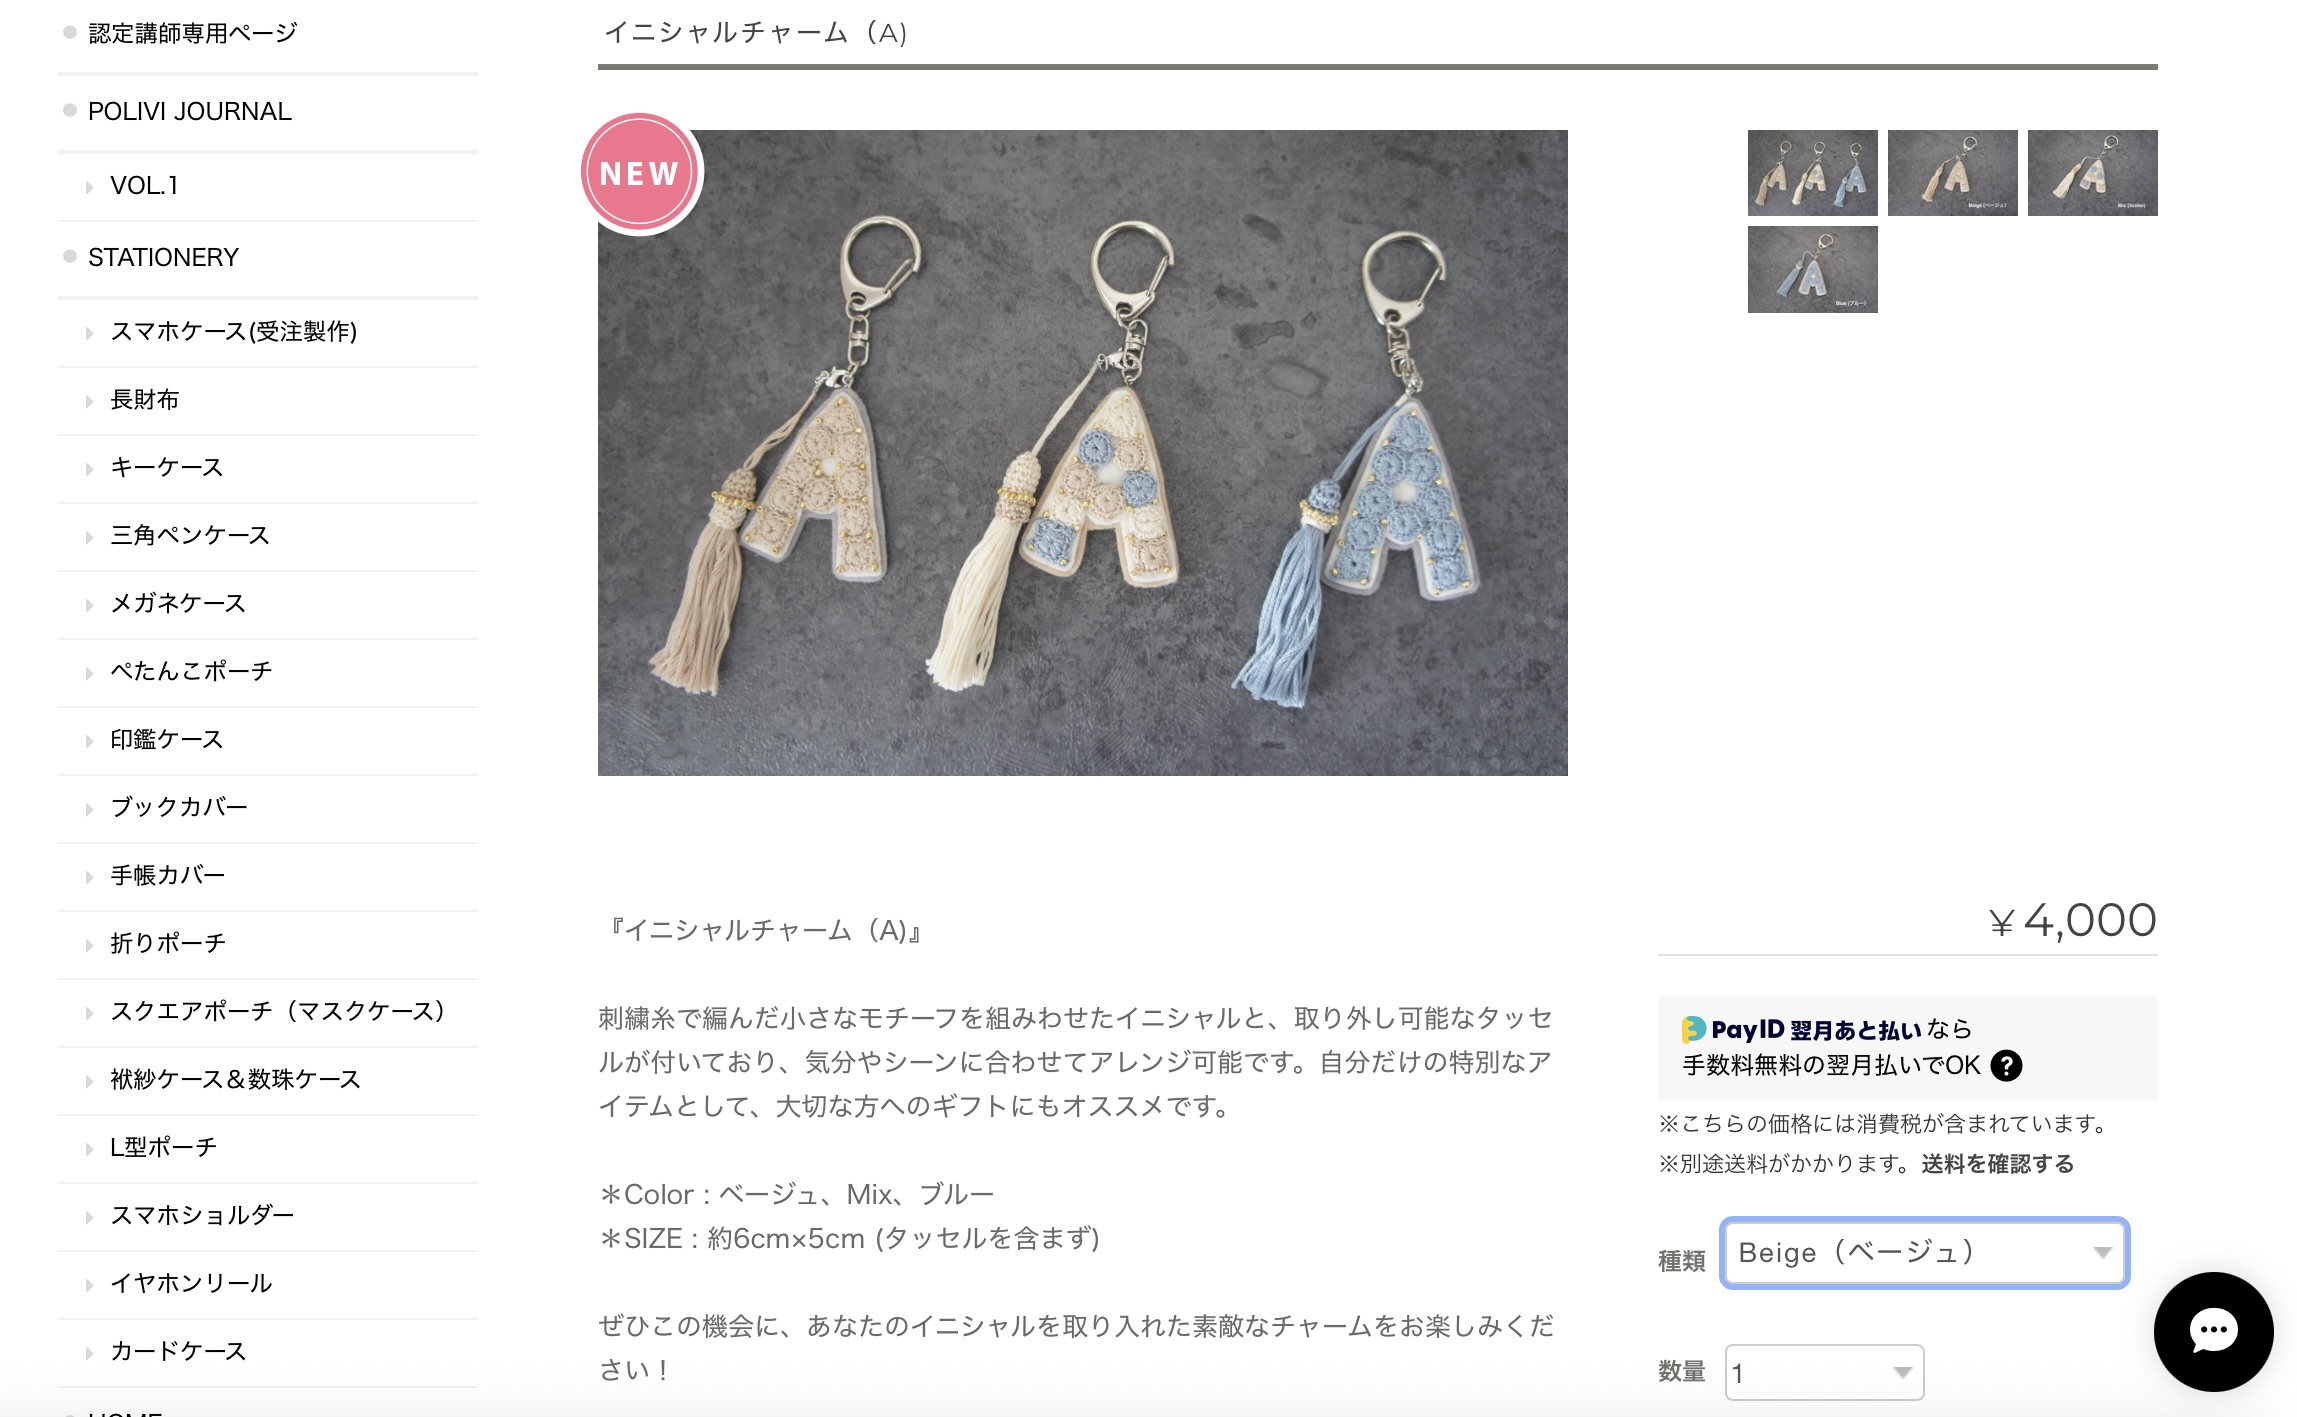2297x1417 pixels.
Task: Go to 認定講師専用ページ
Action: pyautogui.click(x=192, y=33)
